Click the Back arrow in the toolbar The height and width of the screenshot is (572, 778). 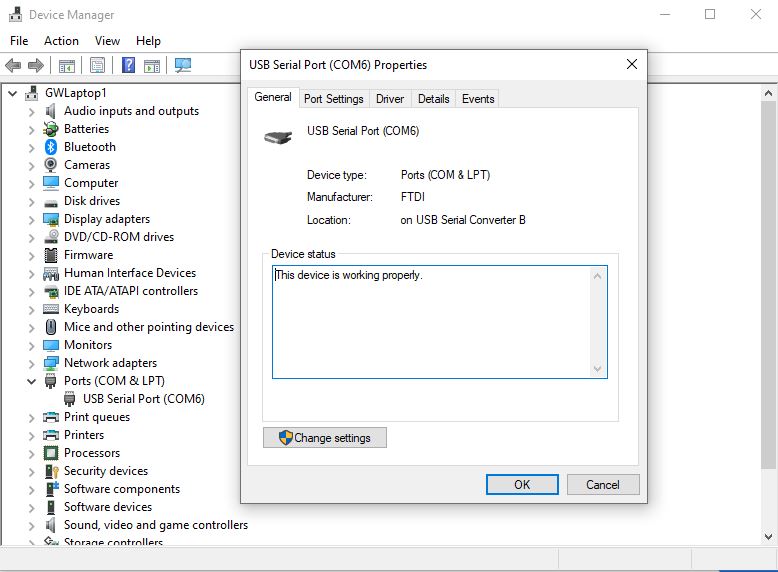[x=13, y=66]
